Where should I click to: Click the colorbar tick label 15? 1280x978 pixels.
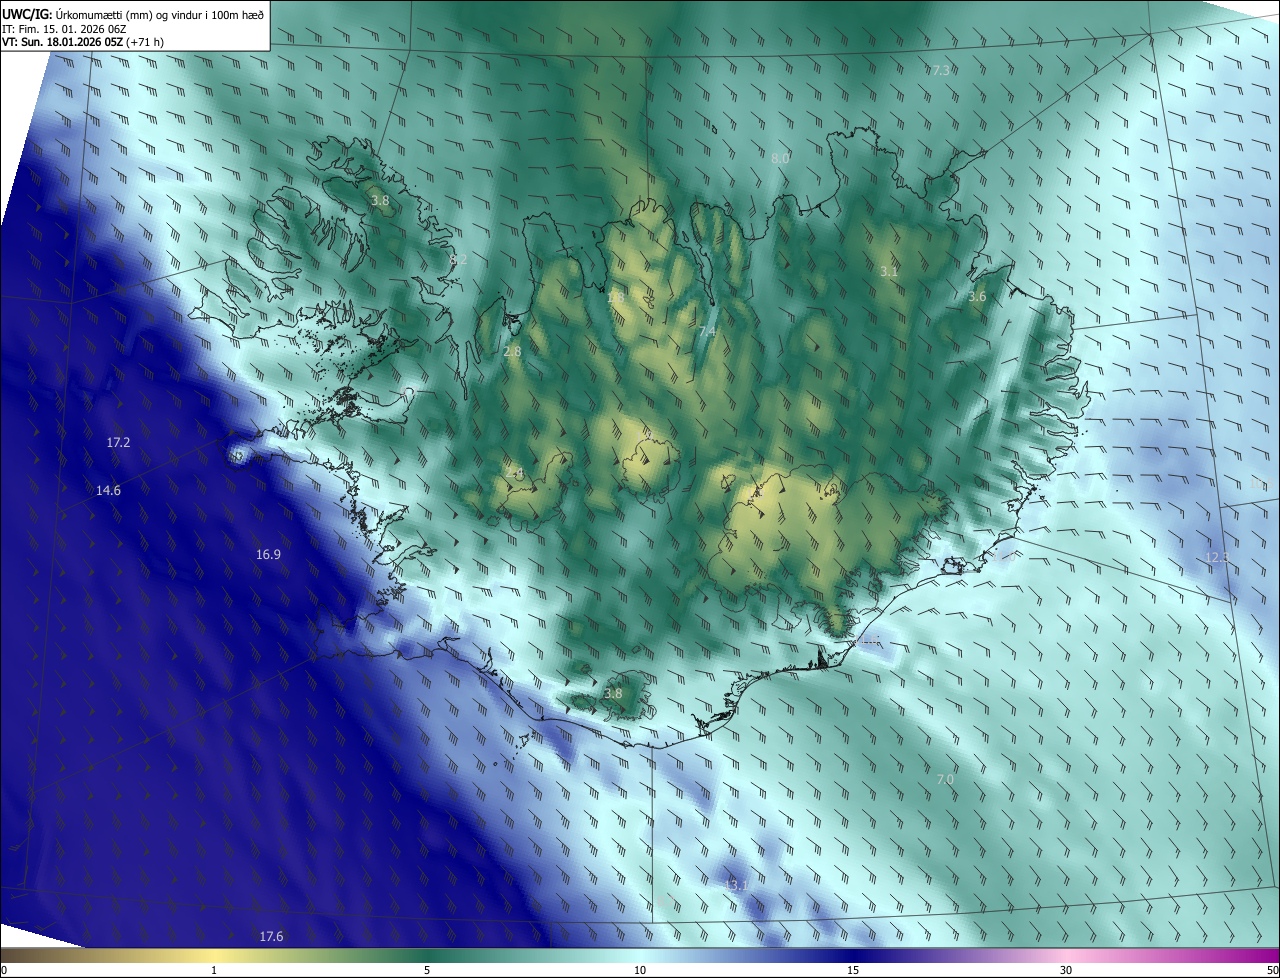(x=853, y=970)
